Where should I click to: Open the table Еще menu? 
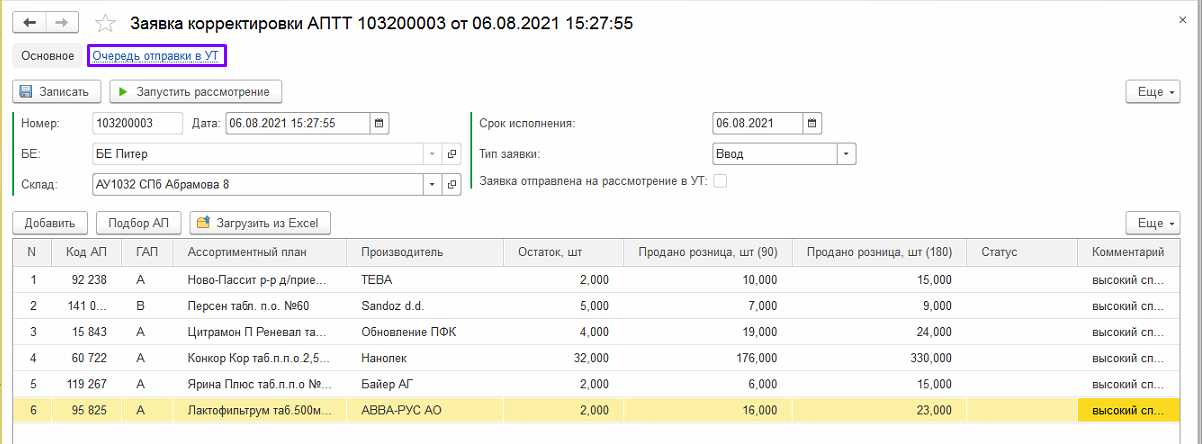1152,222
